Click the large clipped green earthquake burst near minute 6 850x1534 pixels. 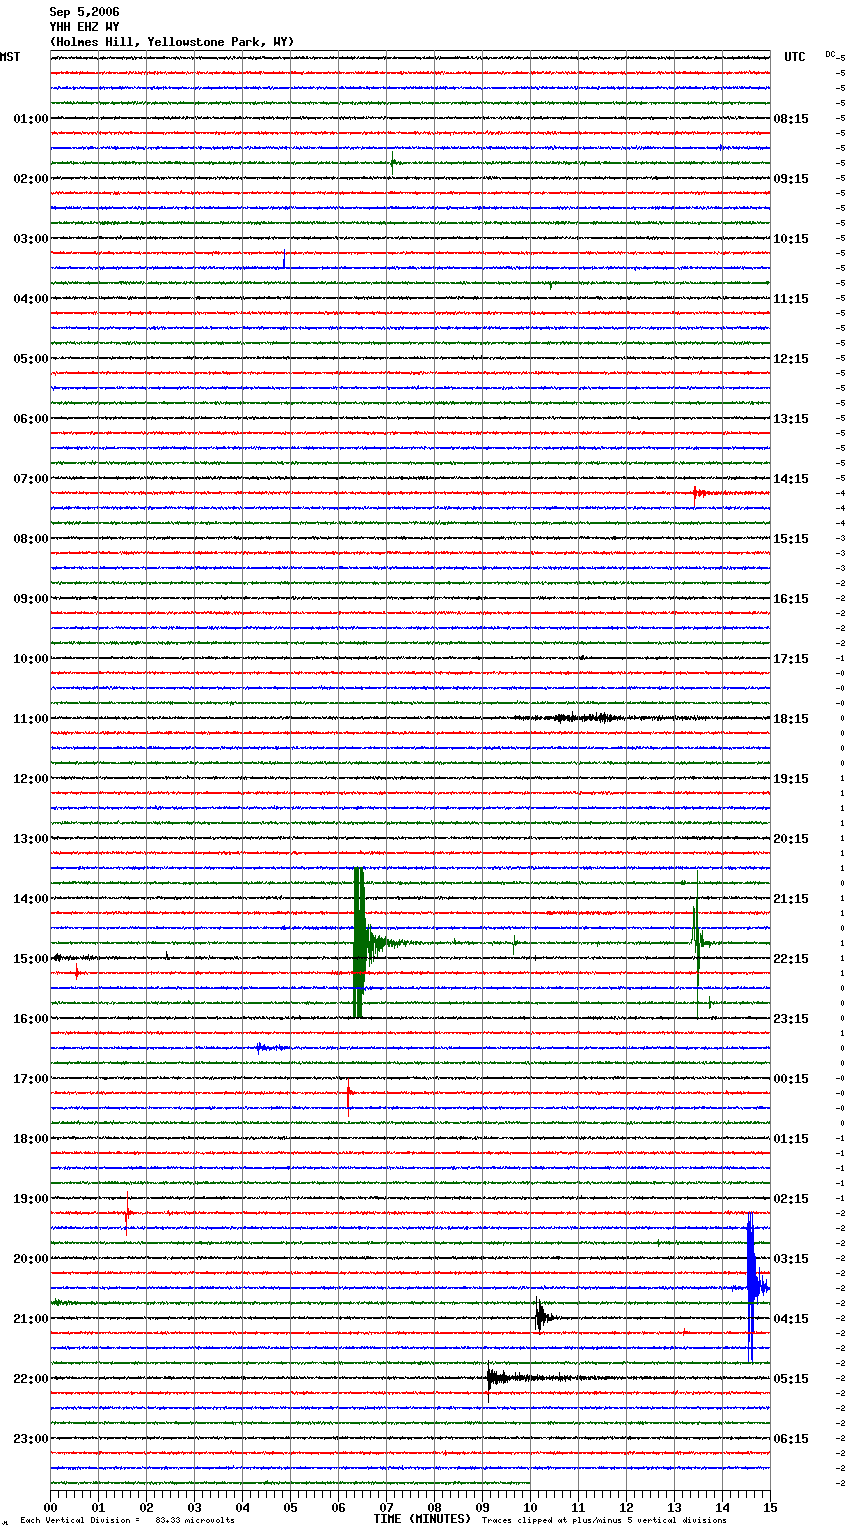click(x=359, y=943)
